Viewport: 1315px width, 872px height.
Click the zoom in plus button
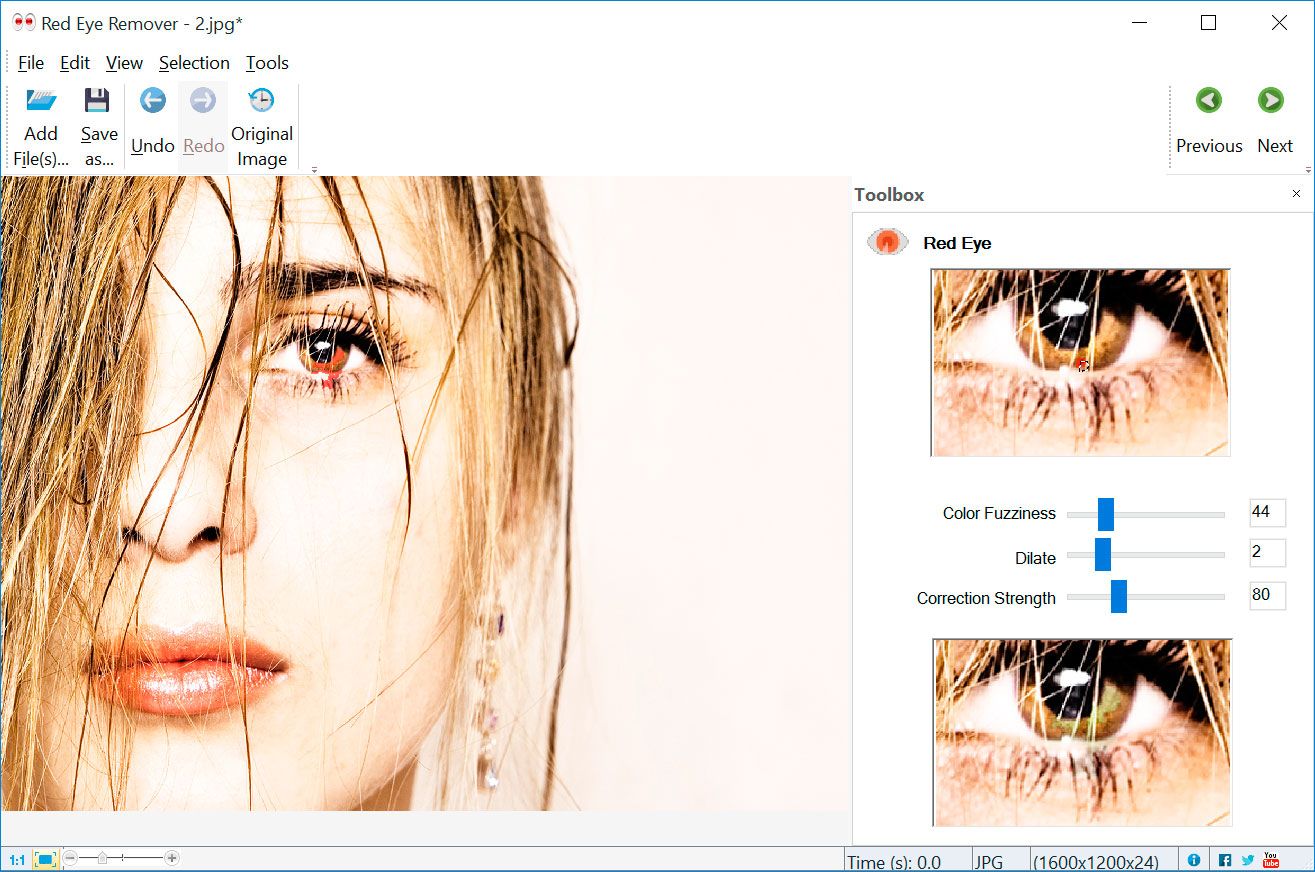(172, 858)
